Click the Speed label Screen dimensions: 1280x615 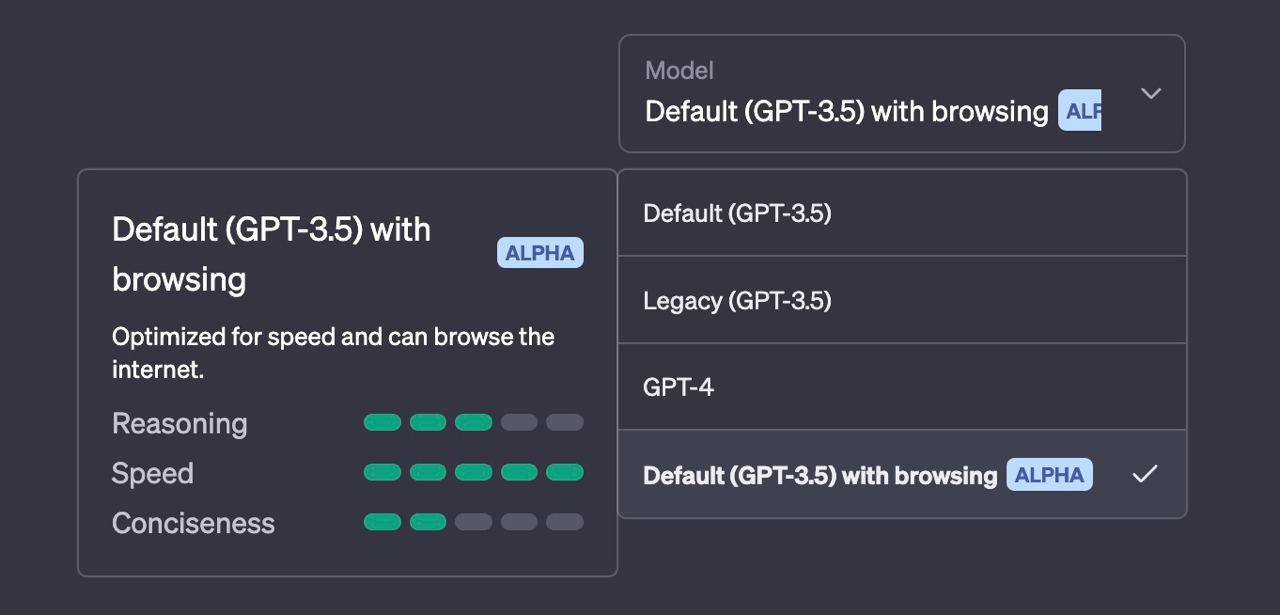[152, 473]
